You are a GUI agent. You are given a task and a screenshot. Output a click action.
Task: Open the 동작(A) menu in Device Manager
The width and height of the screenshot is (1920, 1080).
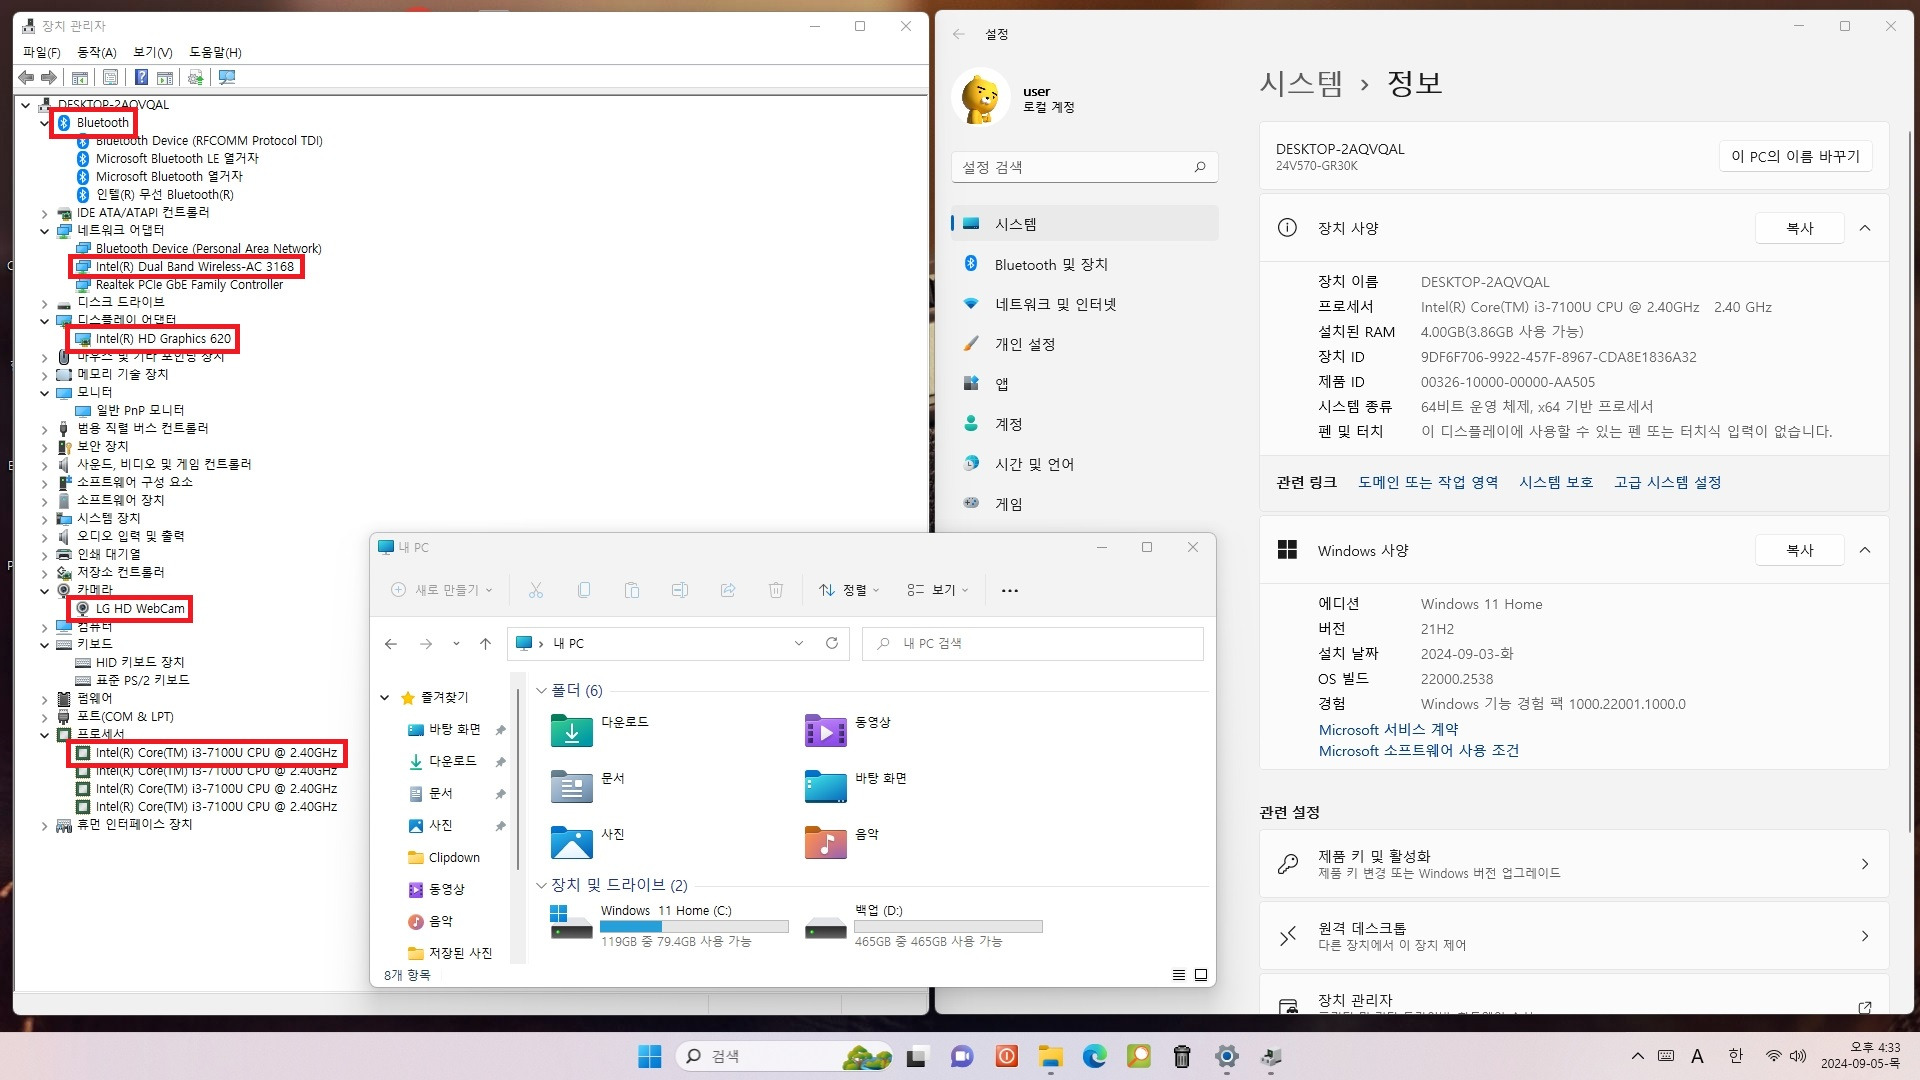pyautogui.click(x=97, y=52)
